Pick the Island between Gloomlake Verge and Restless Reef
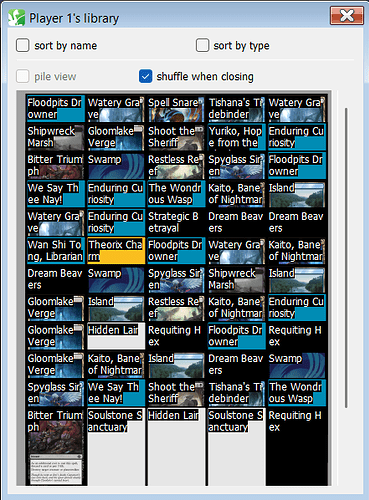Image resolution: width=369 pixels, height=500 pixels. pos(115,308)
